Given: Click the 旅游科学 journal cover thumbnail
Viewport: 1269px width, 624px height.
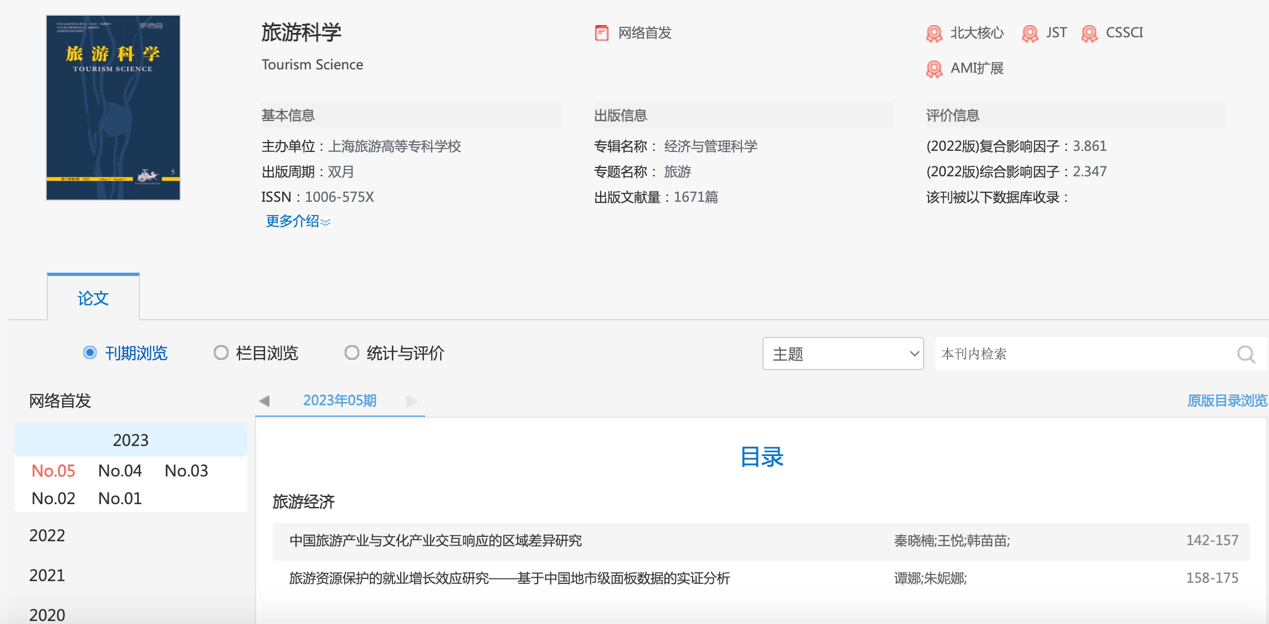Looking at the screenshot, I should (x=113, y=108).
